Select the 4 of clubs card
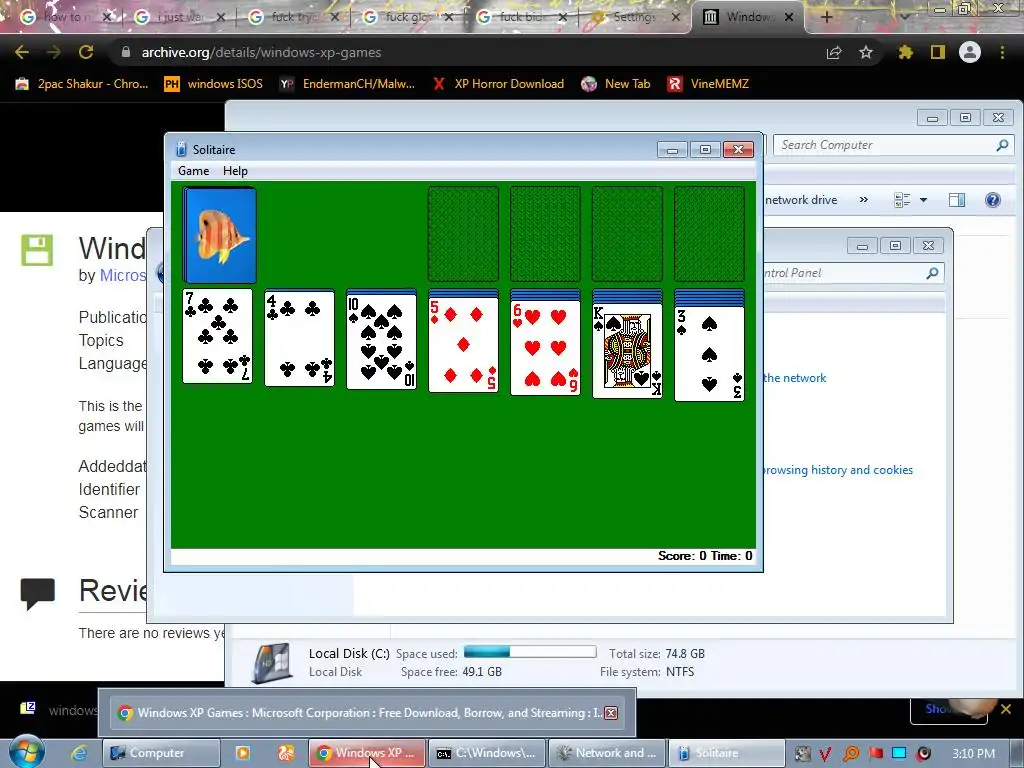 pyautogui.click(x=300, y=339)
